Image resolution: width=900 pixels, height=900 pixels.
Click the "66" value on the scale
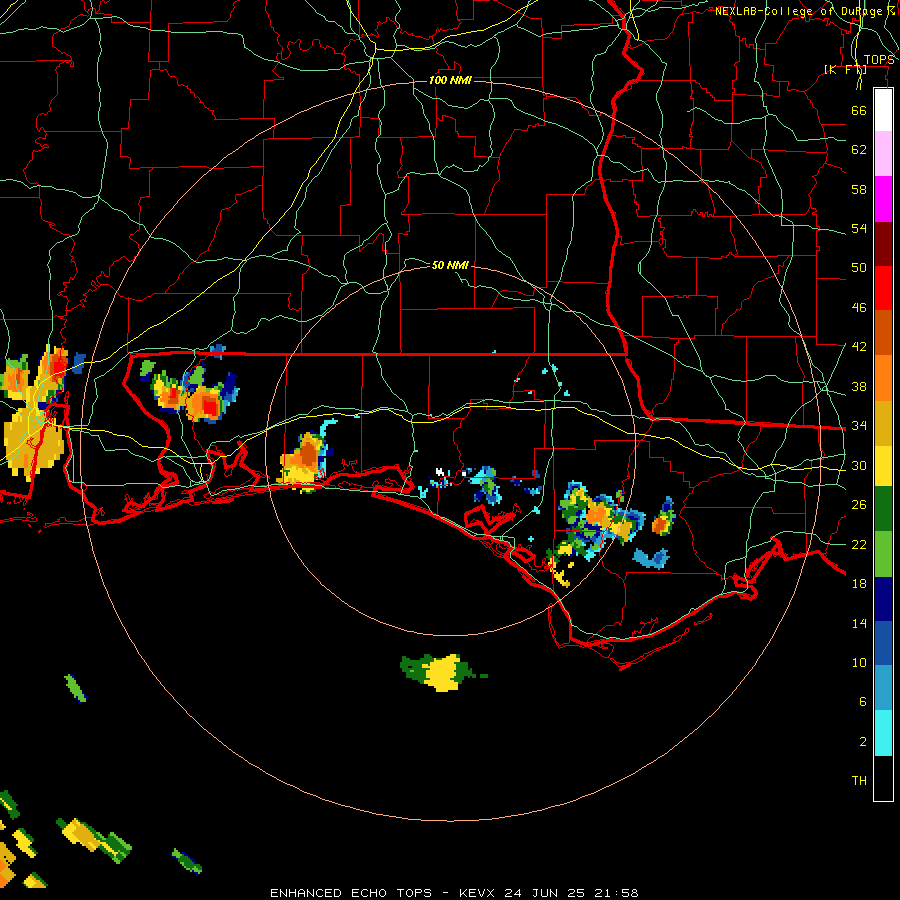tap(859, 110)
